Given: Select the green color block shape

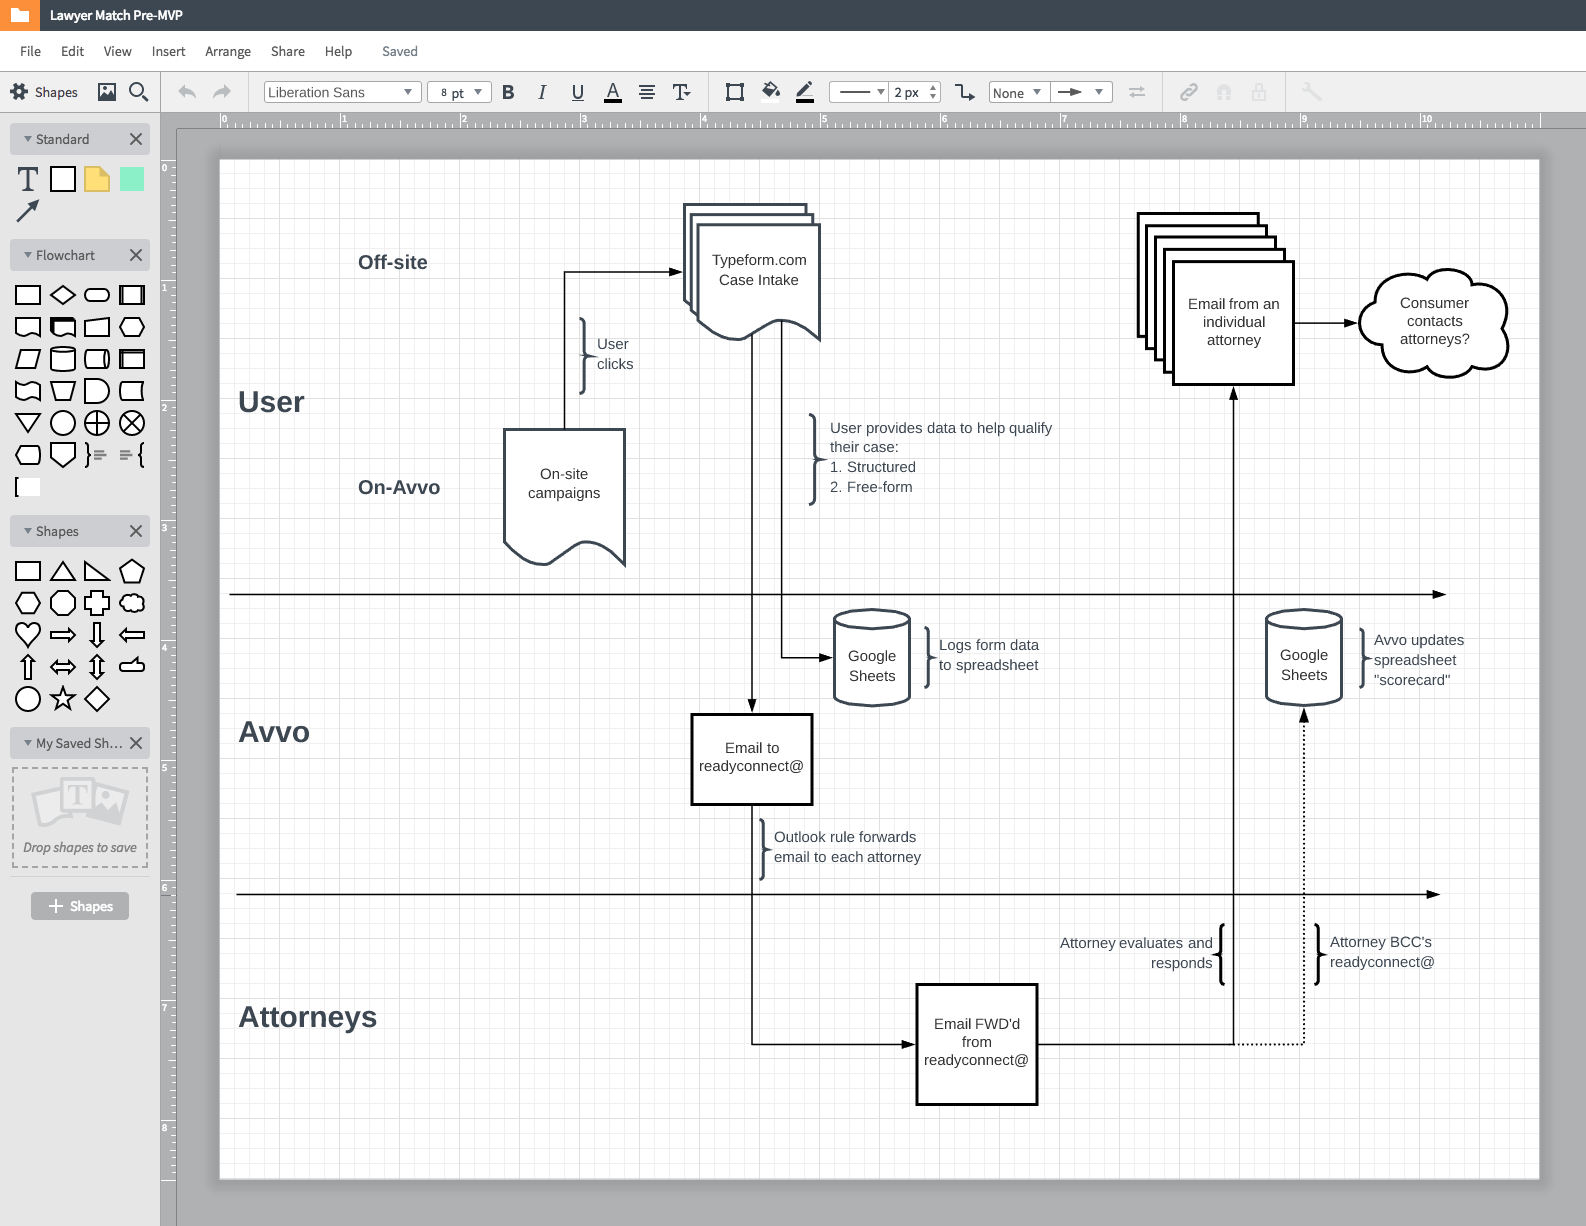Looking at the screenshot, I should [132, 179].
